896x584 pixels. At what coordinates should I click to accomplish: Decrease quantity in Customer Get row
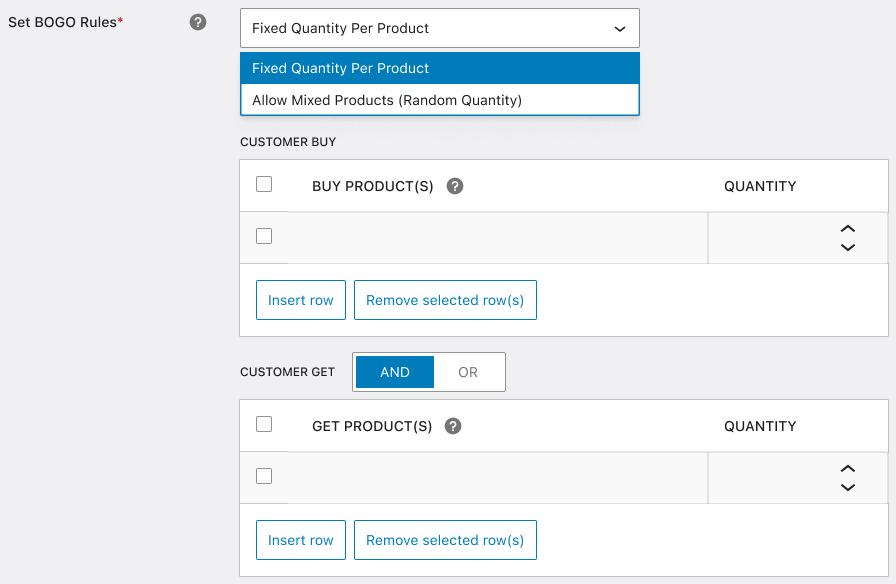[x=848, y=487]
